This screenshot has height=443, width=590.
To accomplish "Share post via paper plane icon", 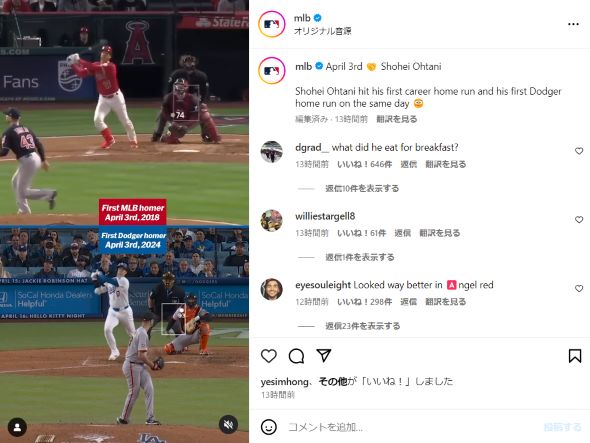I will tap(324, 355).
